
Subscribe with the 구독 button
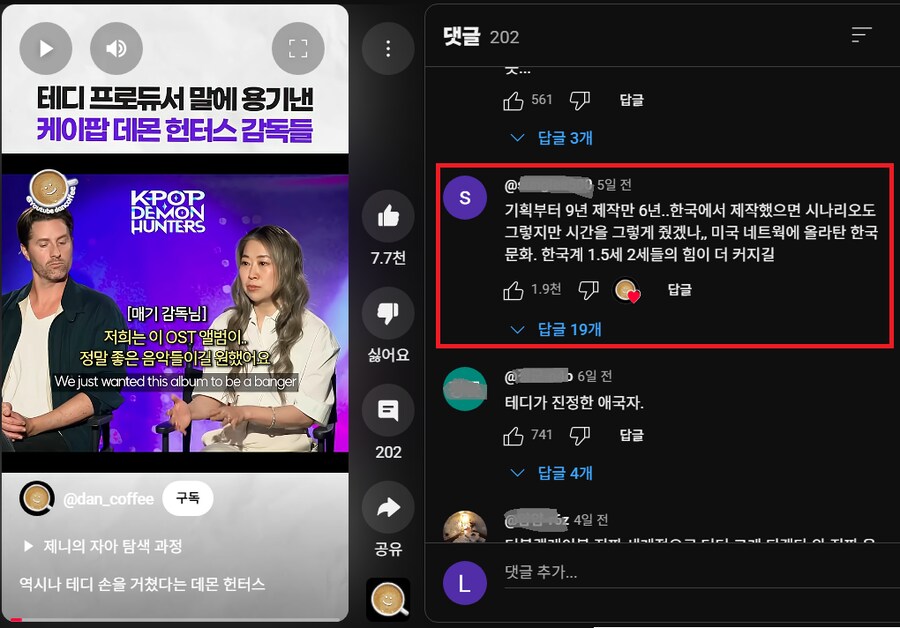click(x=188, y=498)
